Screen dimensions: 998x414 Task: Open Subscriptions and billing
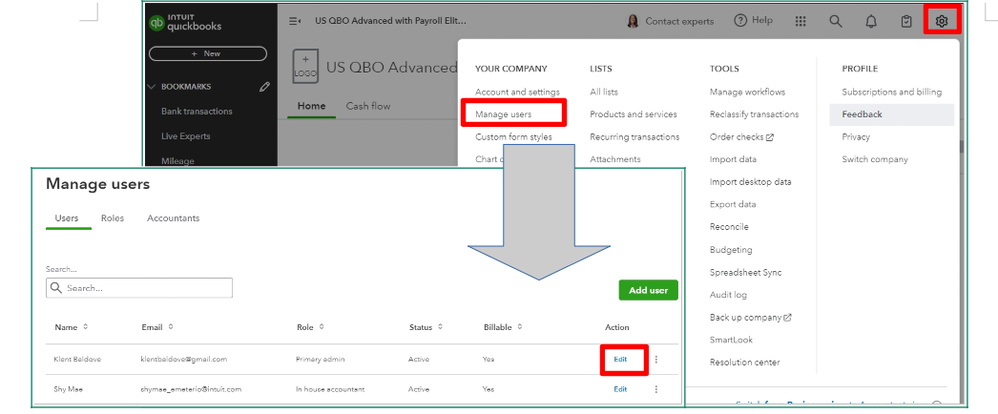[x=892, y=92]
